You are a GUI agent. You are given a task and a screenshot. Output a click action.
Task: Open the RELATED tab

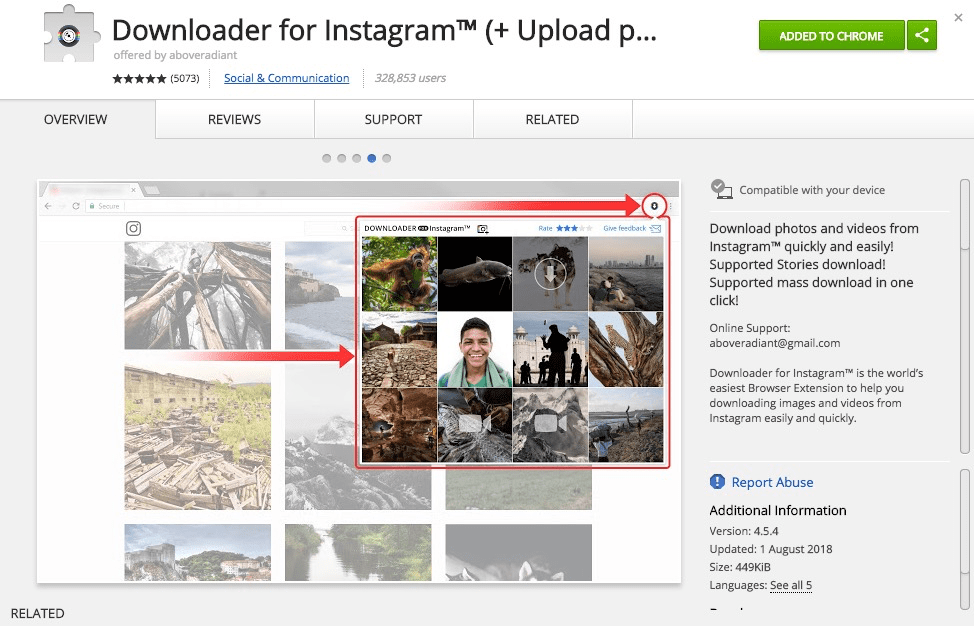(552, 119)
